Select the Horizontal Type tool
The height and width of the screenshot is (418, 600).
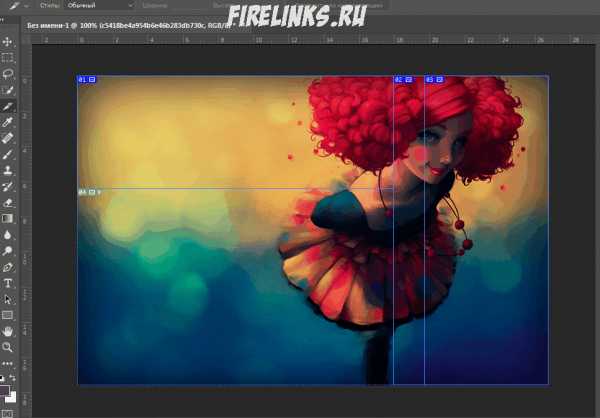(7, 283)
